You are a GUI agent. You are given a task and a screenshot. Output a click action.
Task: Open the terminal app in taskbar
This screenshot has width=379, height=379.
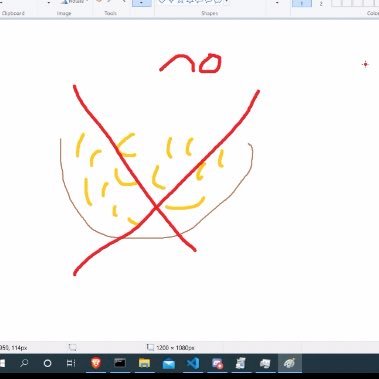[120, 363]
